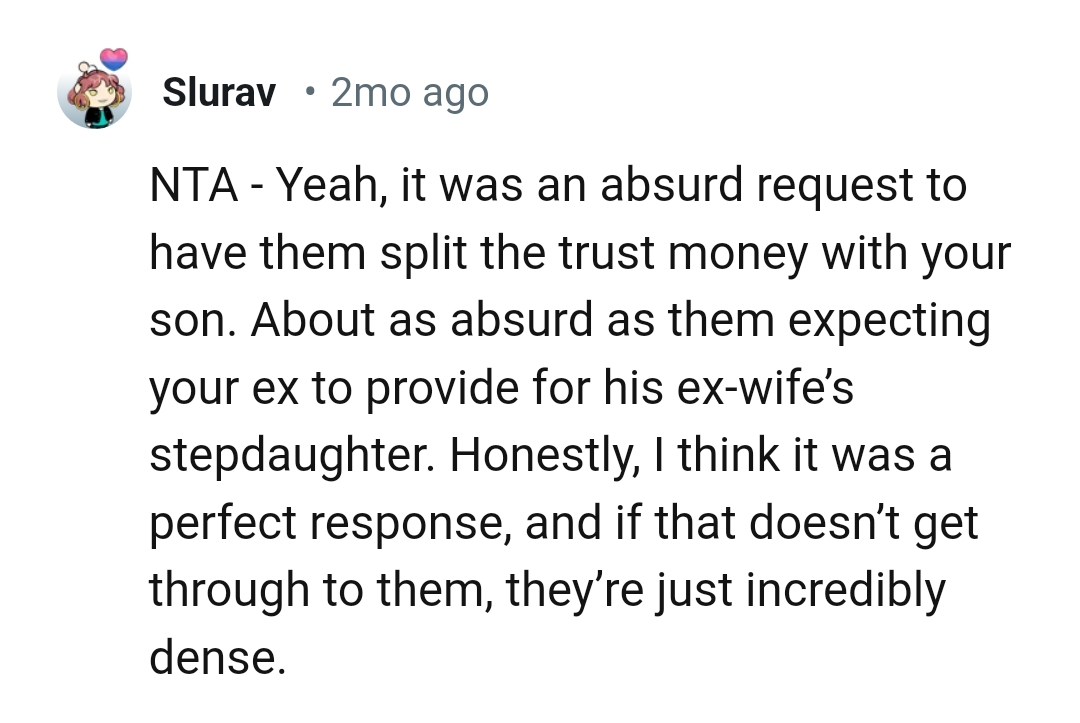This screenshot has width=1080, height=723.
Task: Click the "2mo ago" timestamp
Action: click(x=409, y=93)
